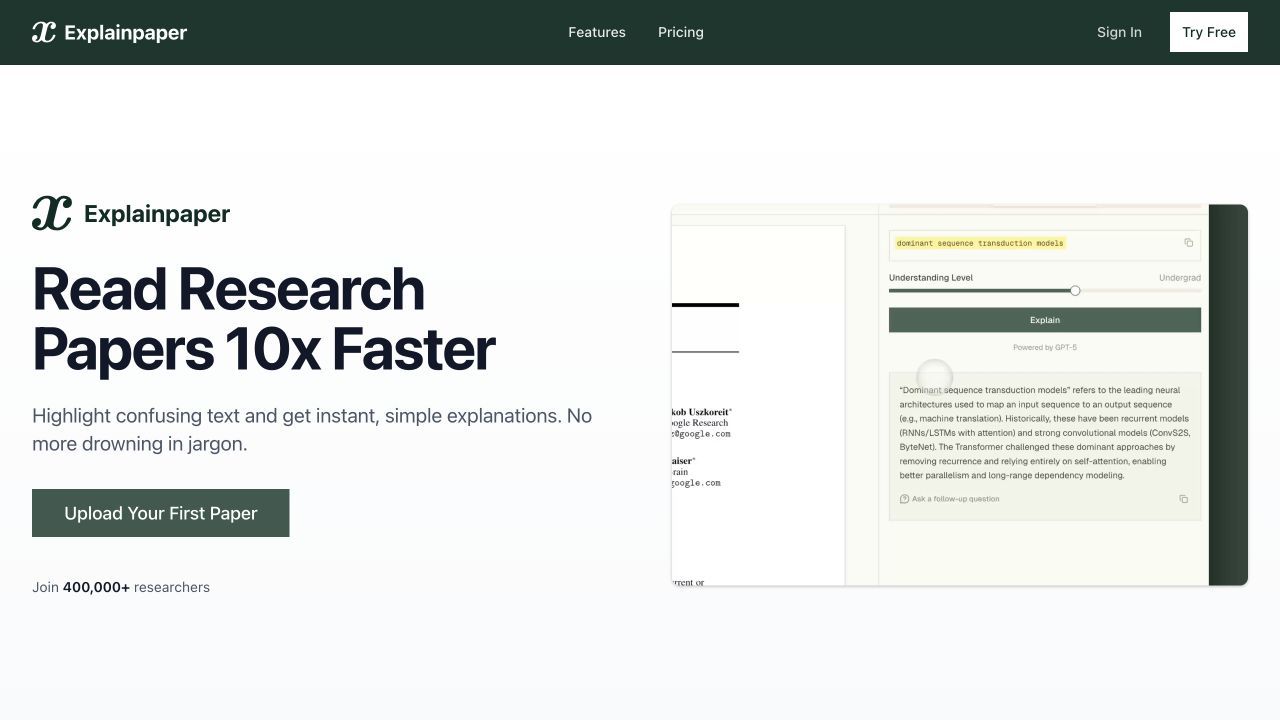
Task: Click the research paper preview page
Action: [x=758, y=405]
